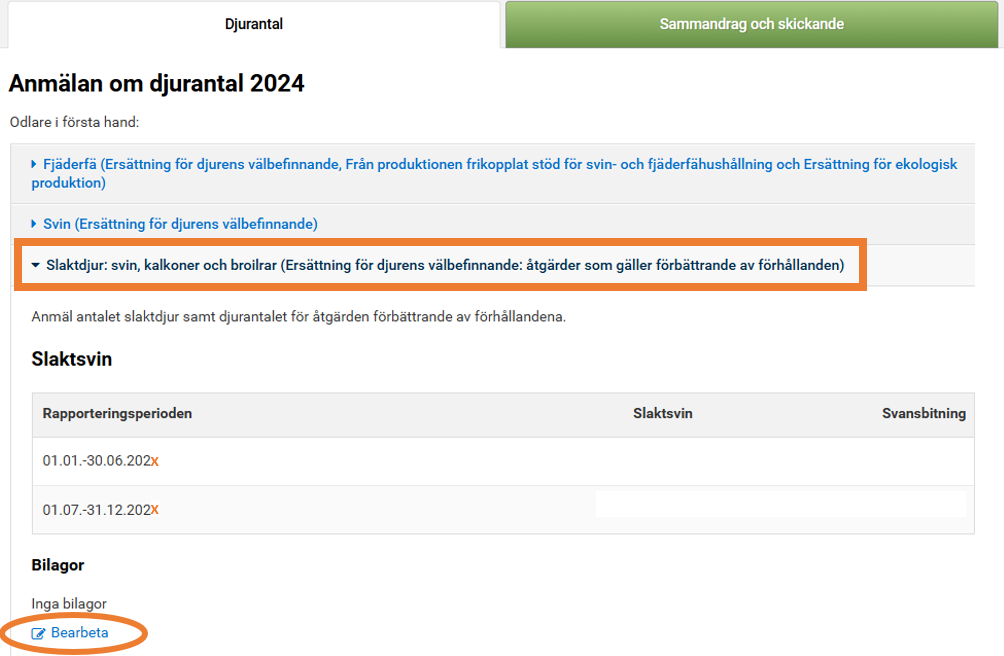Click the Anmälan om djurantal 2024 heading
1004x656 pixels.
coord(156,84)
